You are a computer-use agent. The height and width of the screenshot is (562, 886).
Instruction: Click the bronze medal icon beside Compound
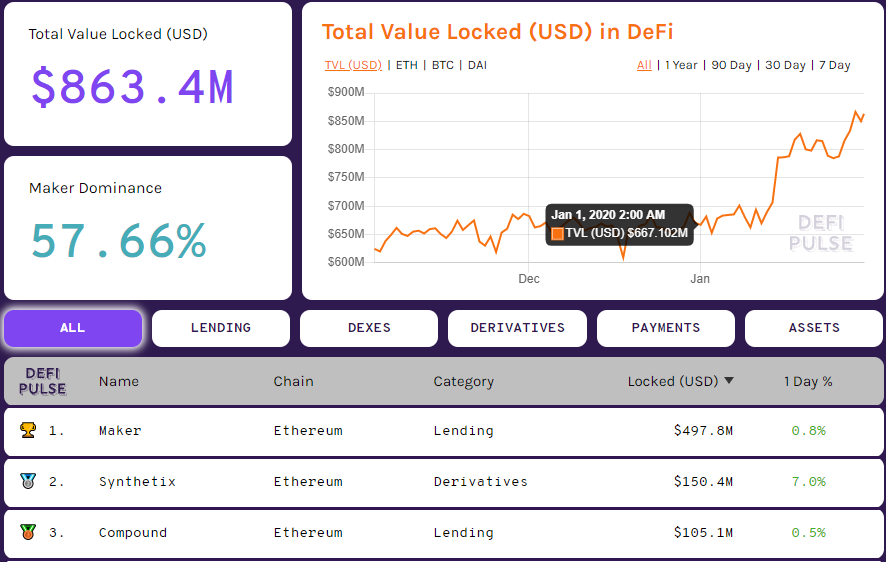(x=27, y=532)
